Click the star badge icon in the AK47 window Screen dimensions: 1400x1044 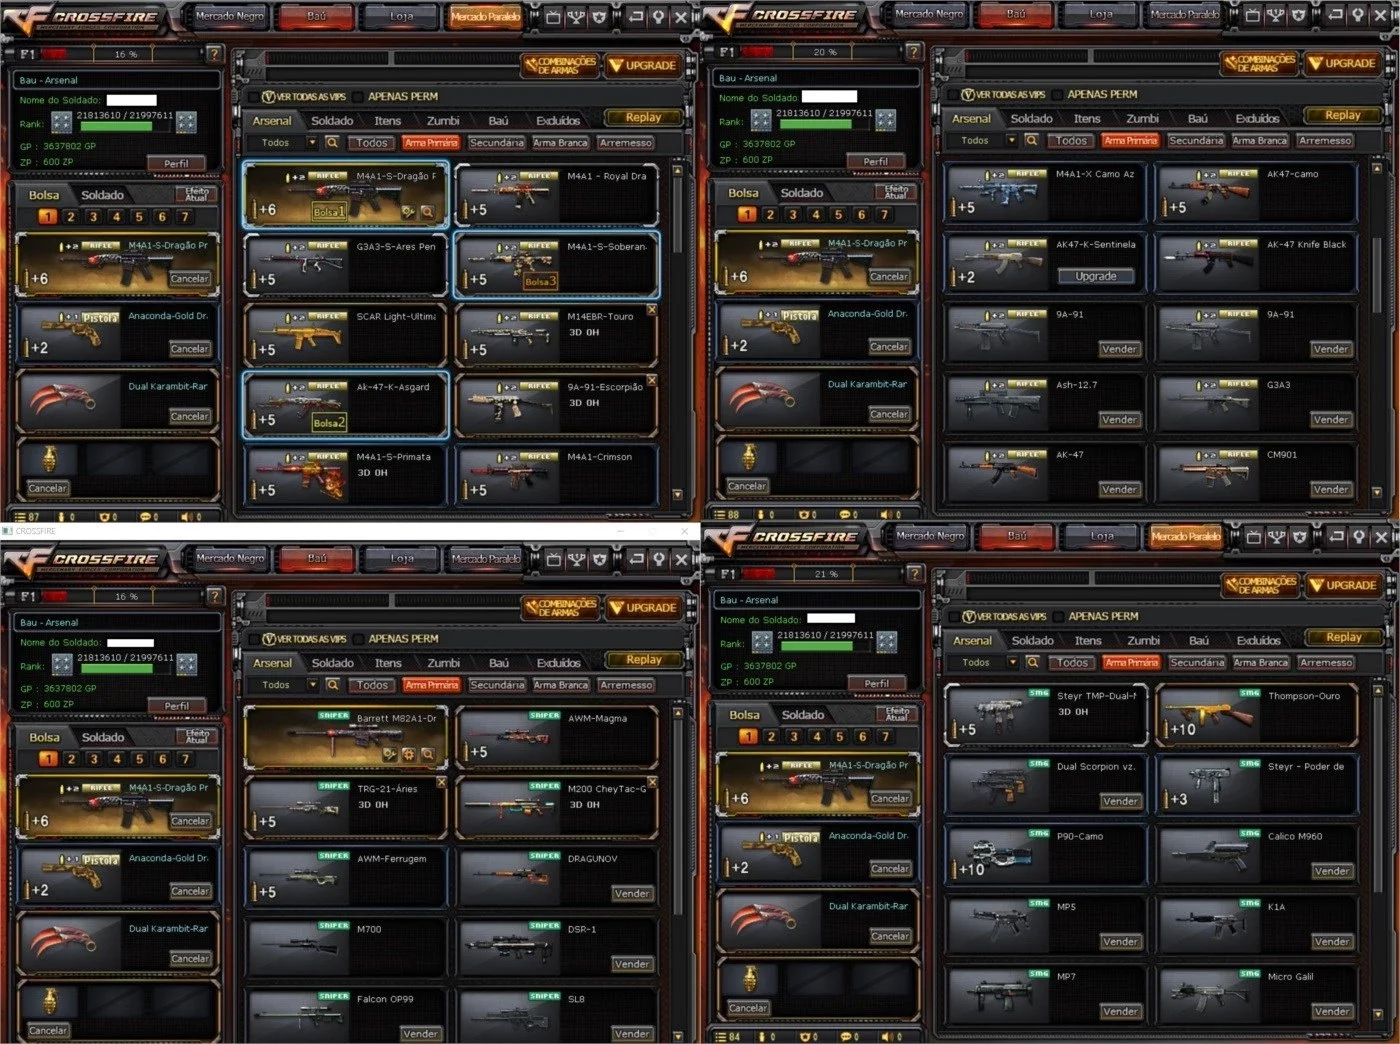pyautogui.click(x=1299, y=15)
